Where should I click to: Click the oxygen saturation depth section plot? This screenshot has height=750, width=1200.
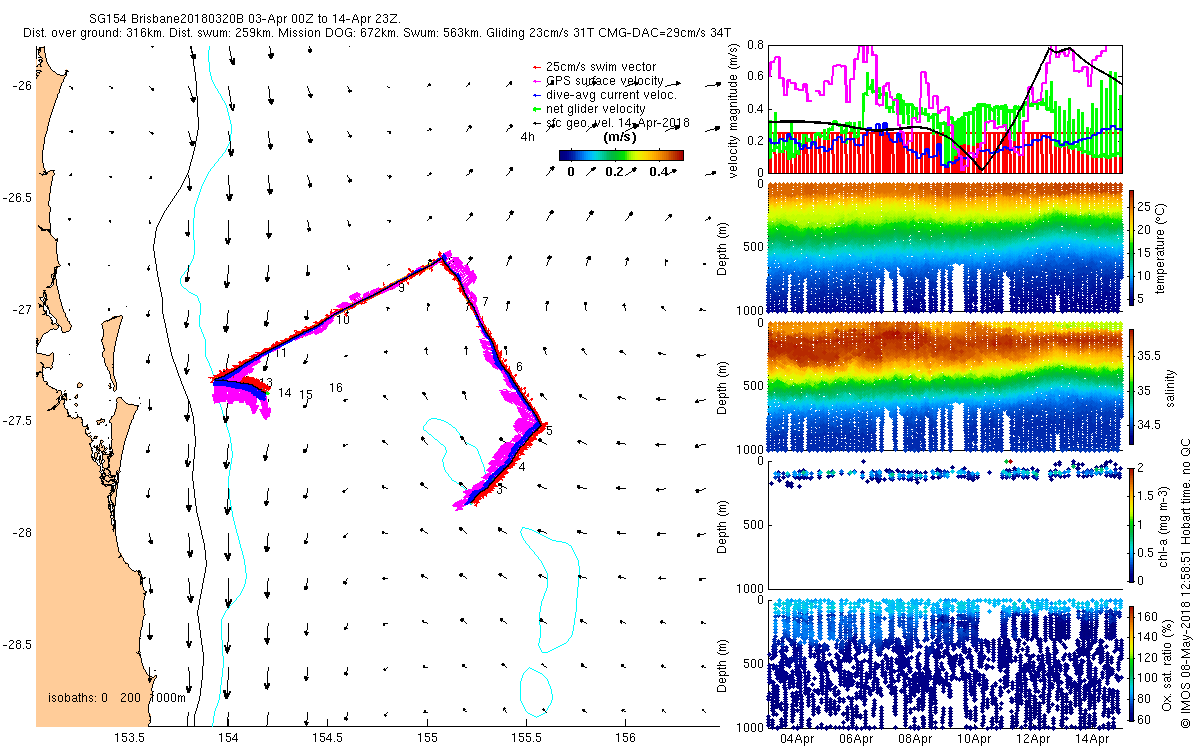tap(945, 664)
